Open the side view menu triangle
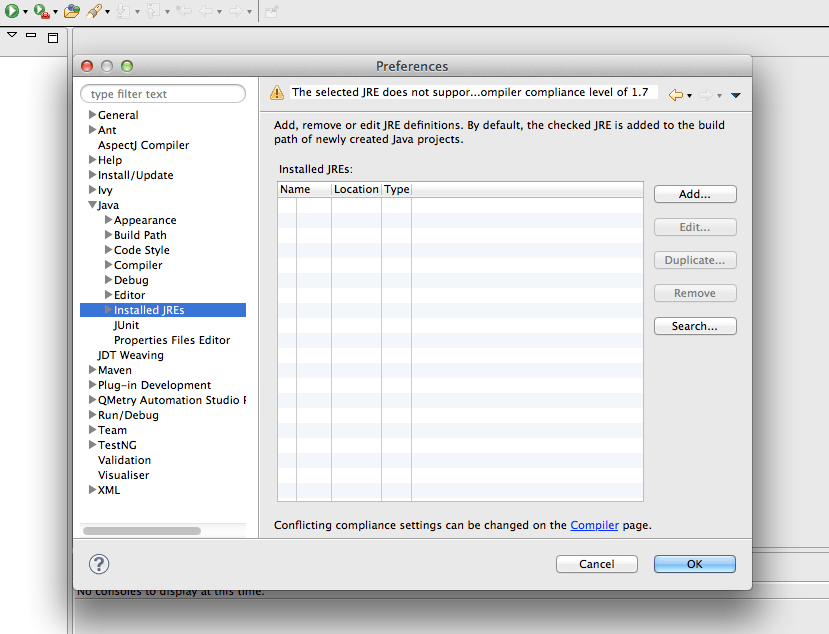This screenshot has height=634, width=829. coord(12,35)
